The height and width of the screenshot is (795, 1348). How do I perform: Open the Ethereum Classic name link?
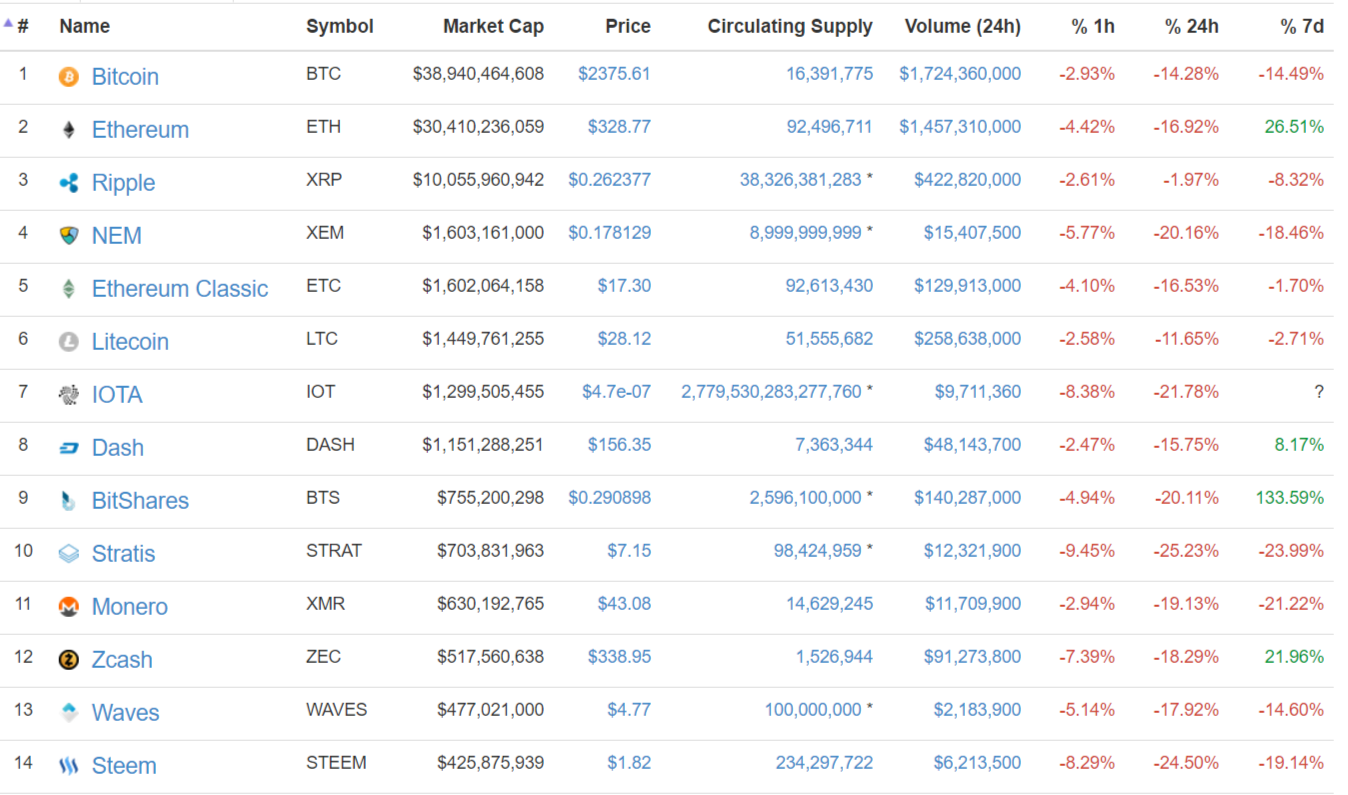click(180, 289)
